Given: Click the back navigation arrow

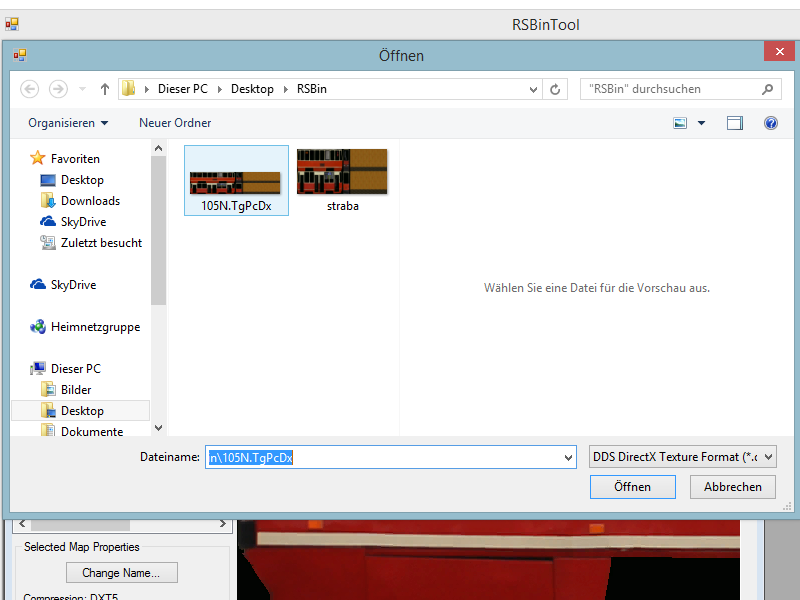Looking at the screenshot, I should tap(29, 89).
